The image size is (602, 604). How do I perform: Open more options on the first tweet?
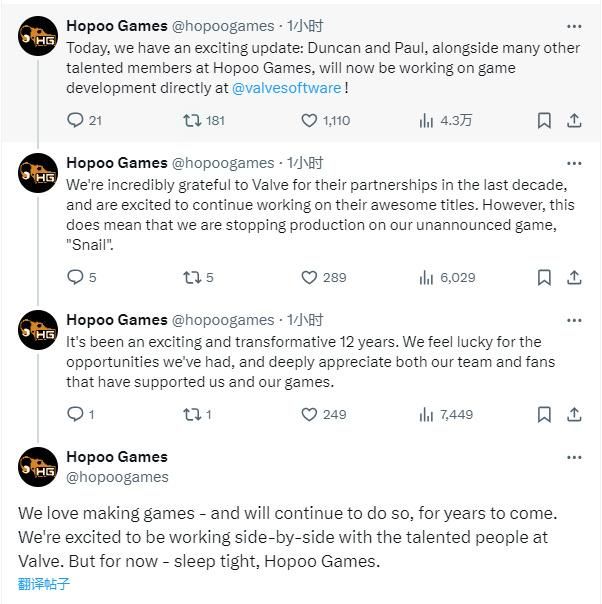[574, 24]
